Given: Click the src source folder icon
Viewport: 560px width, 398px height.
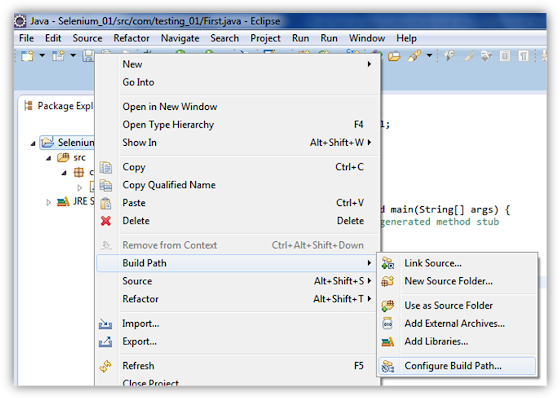Looking at the screenshot, I should click(63, 158).
